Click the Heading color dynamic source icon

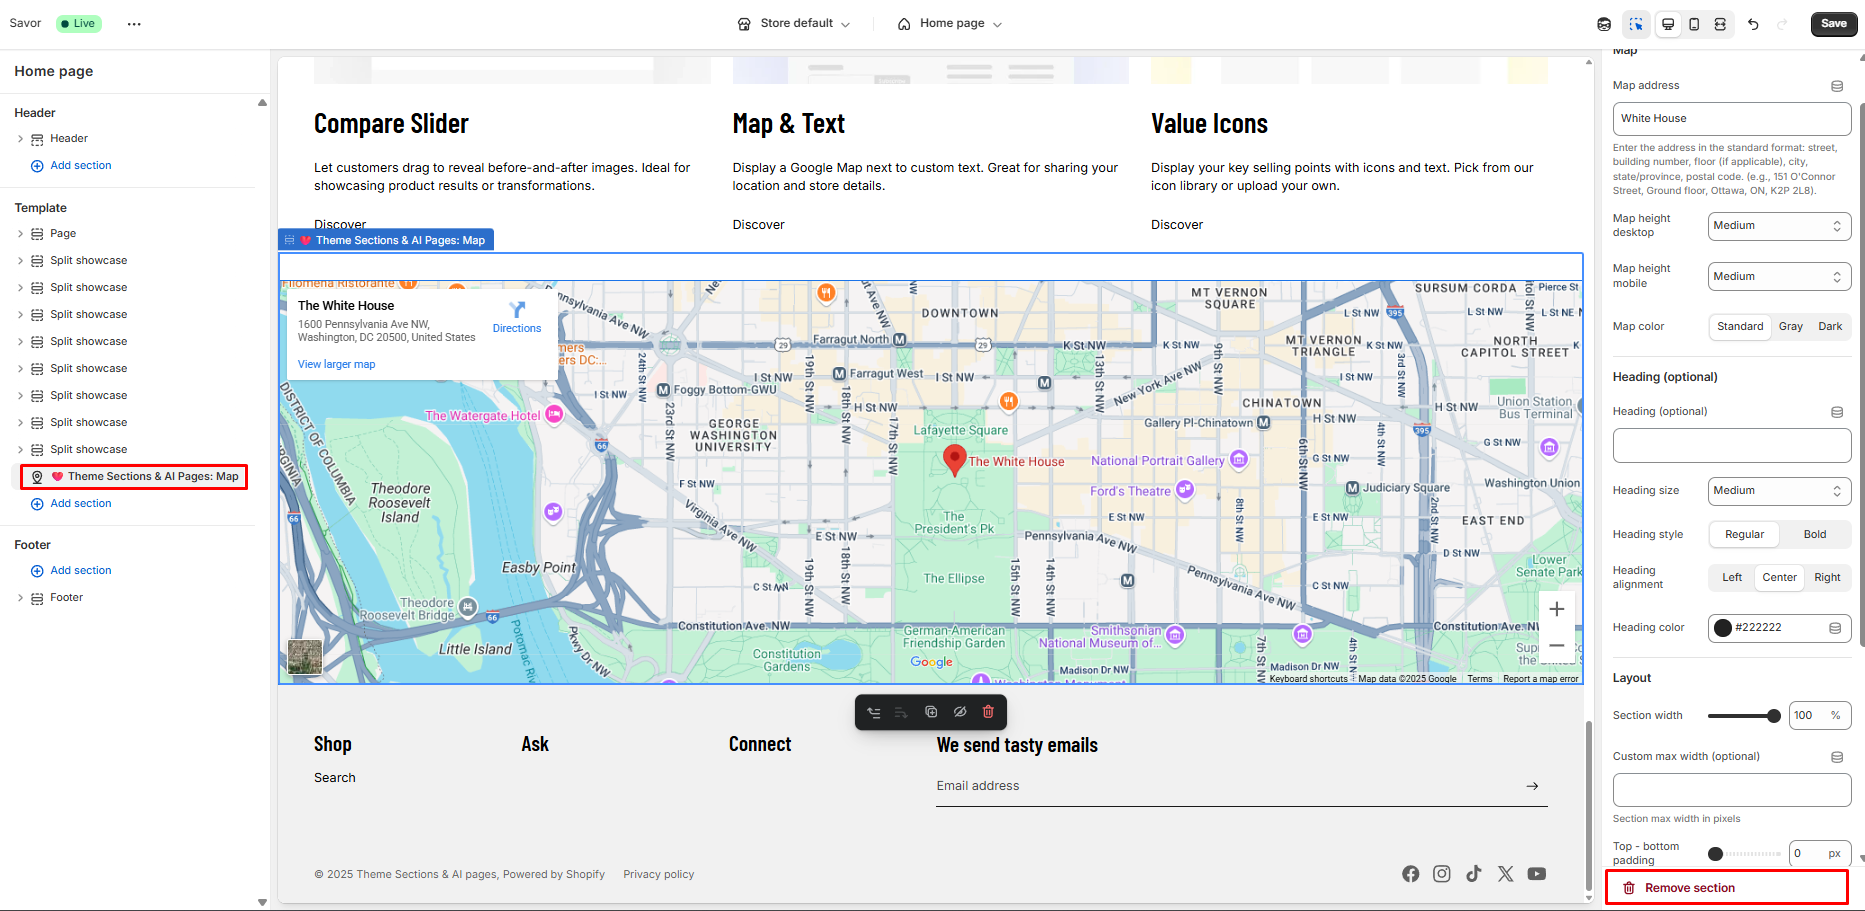pos(1835,628)
